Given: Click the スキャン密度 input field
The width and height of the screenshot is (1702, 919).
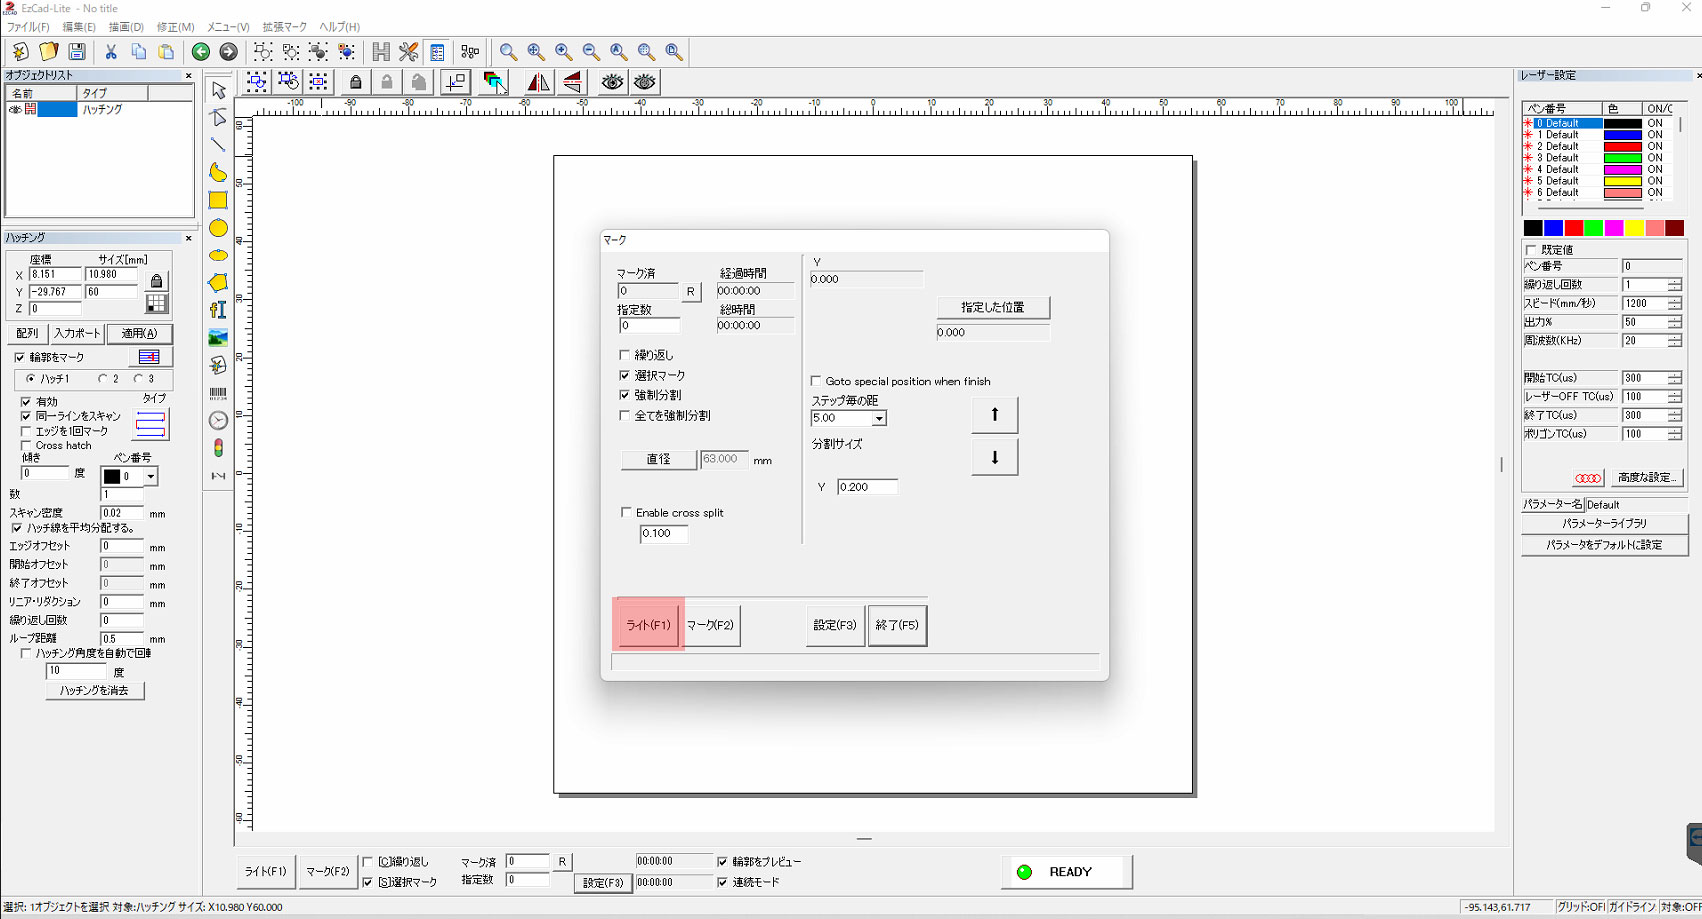Looking at the screenshot, I should click(x=122, y=513).
